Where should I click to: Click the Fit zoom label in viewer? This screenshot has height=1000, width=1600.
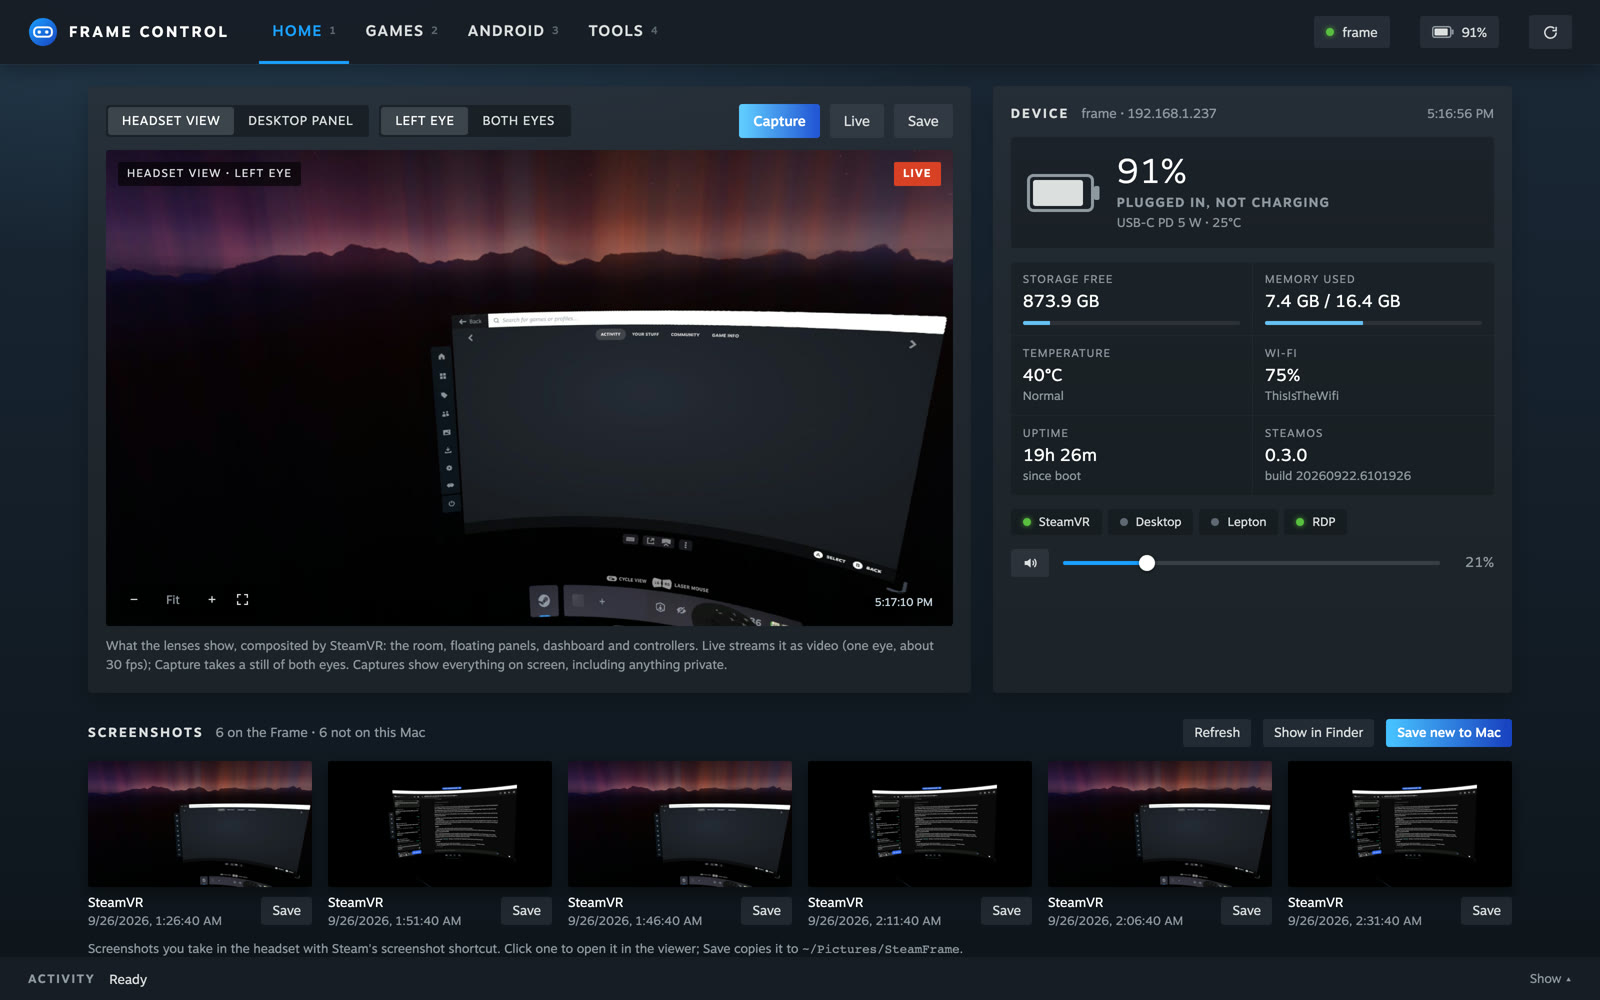tap(173, 600)
